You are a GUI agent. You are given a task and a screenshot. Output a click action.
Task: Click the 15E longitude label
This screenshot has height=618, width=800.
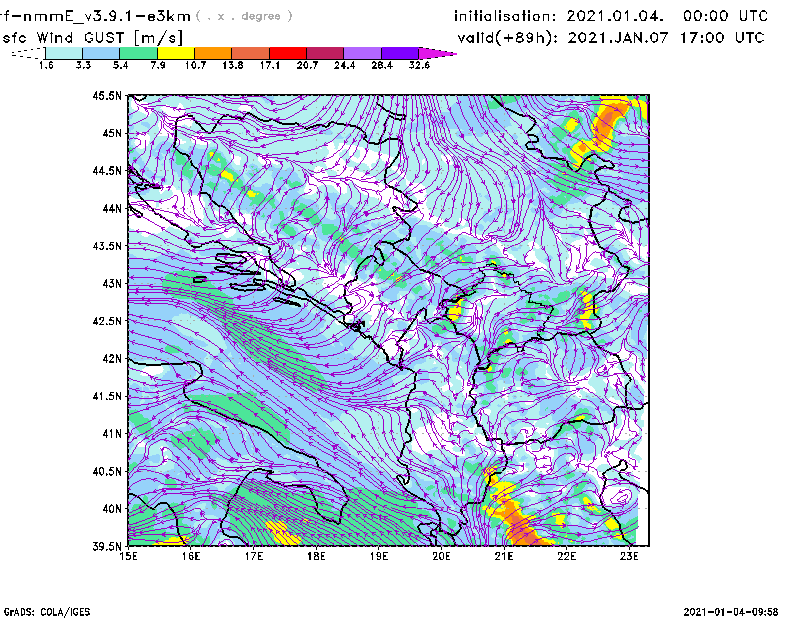[x=128, y=556]
